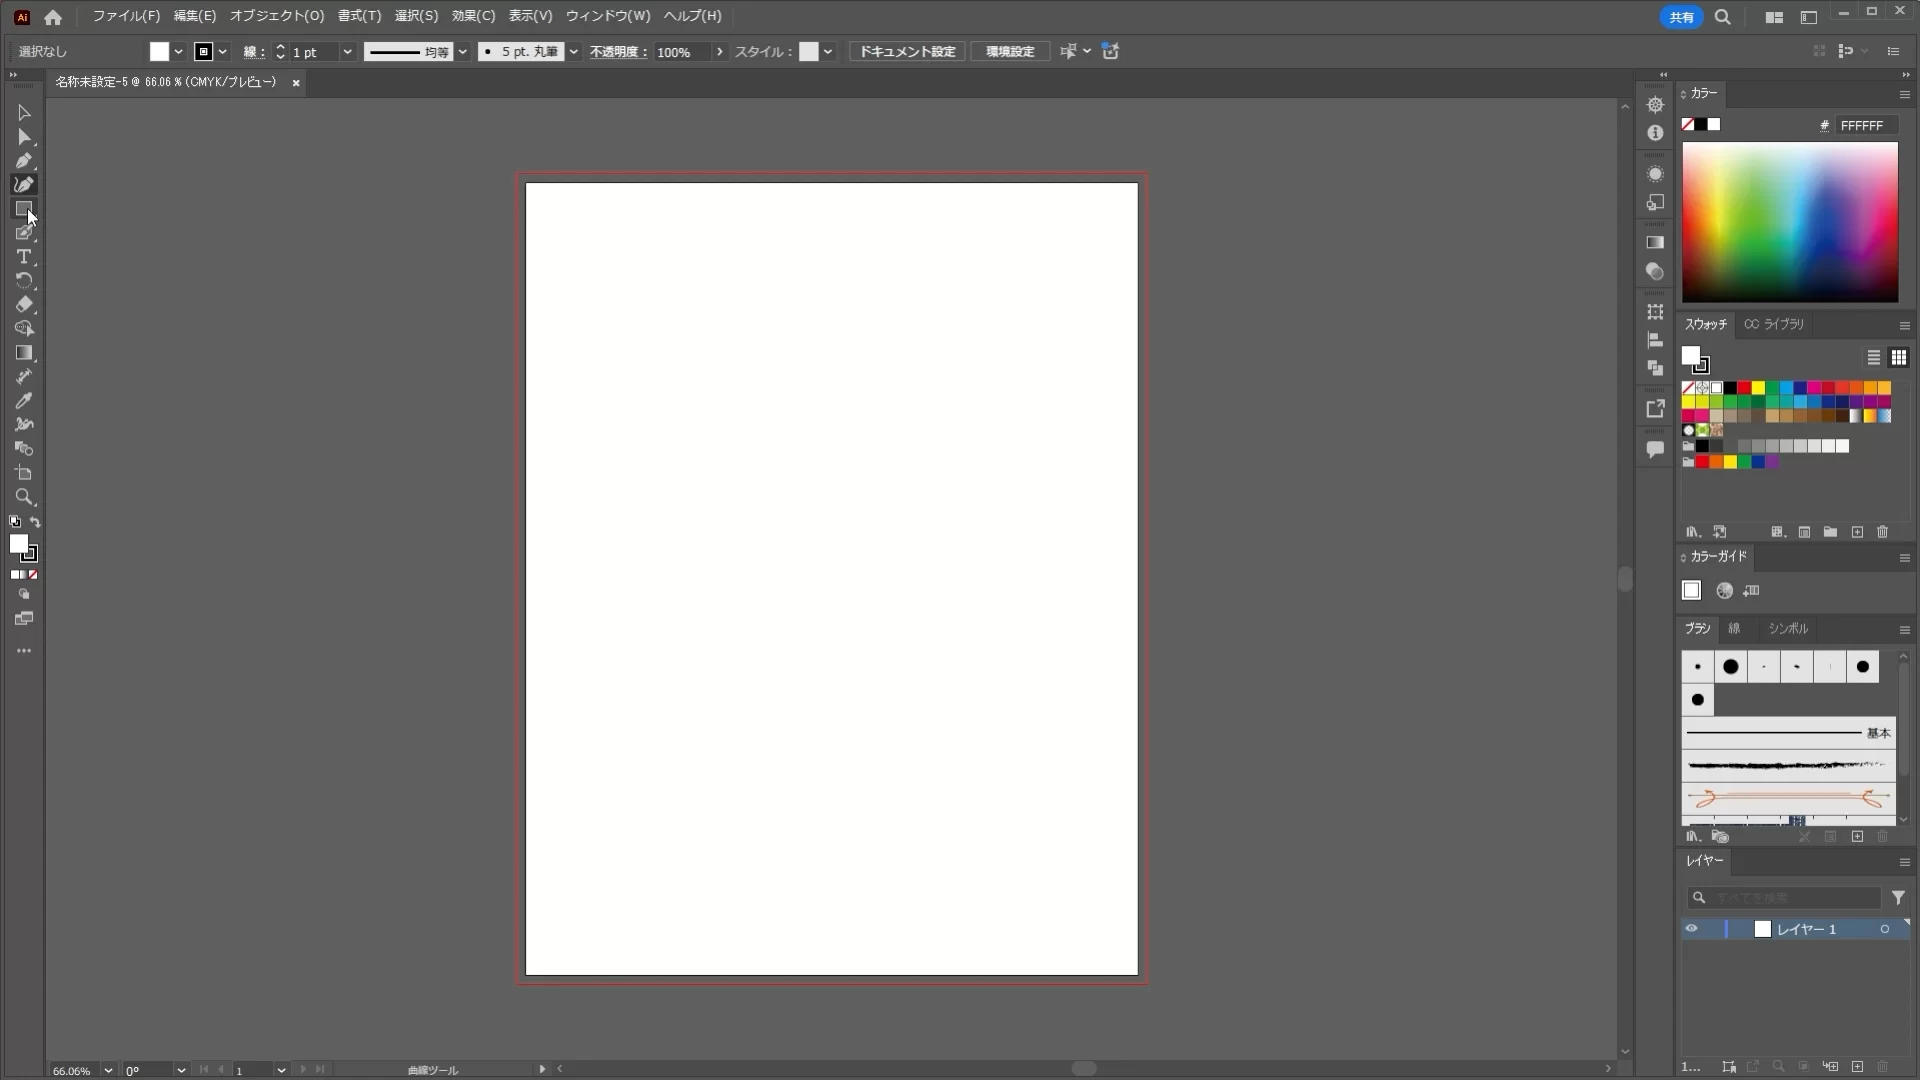Click the ドキュメント設定 button
Image resolution: width=1920 pixels, height=1080 pixels.
[x=907, y=52]
